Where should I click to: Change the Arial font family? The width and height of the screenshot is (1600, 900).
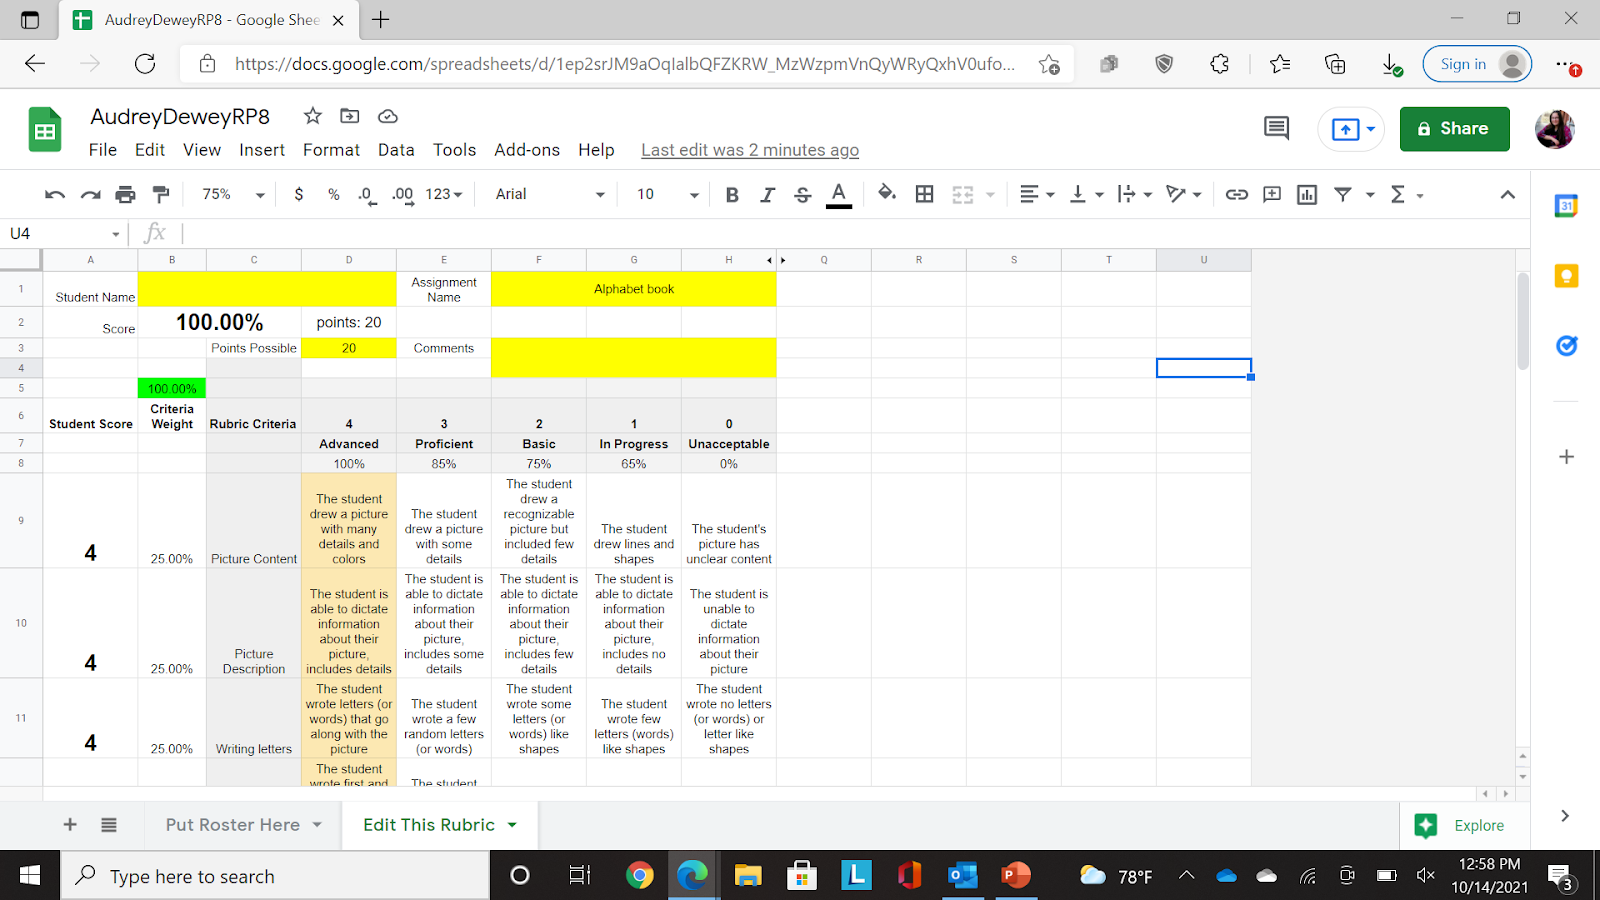click(x=550, y=194)
